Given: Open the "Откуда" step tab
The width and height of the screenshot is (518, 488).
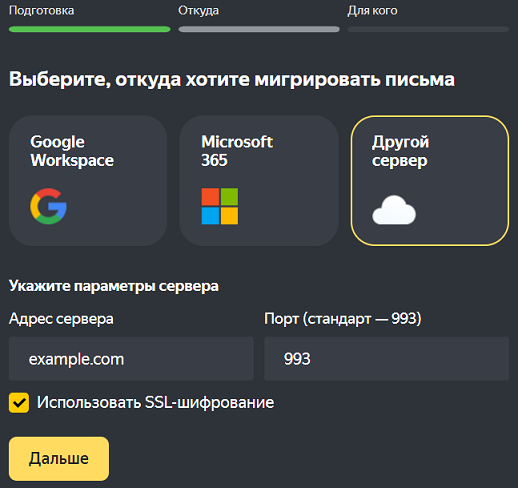Looking at the screenshot, I should (x=198, y=11).
